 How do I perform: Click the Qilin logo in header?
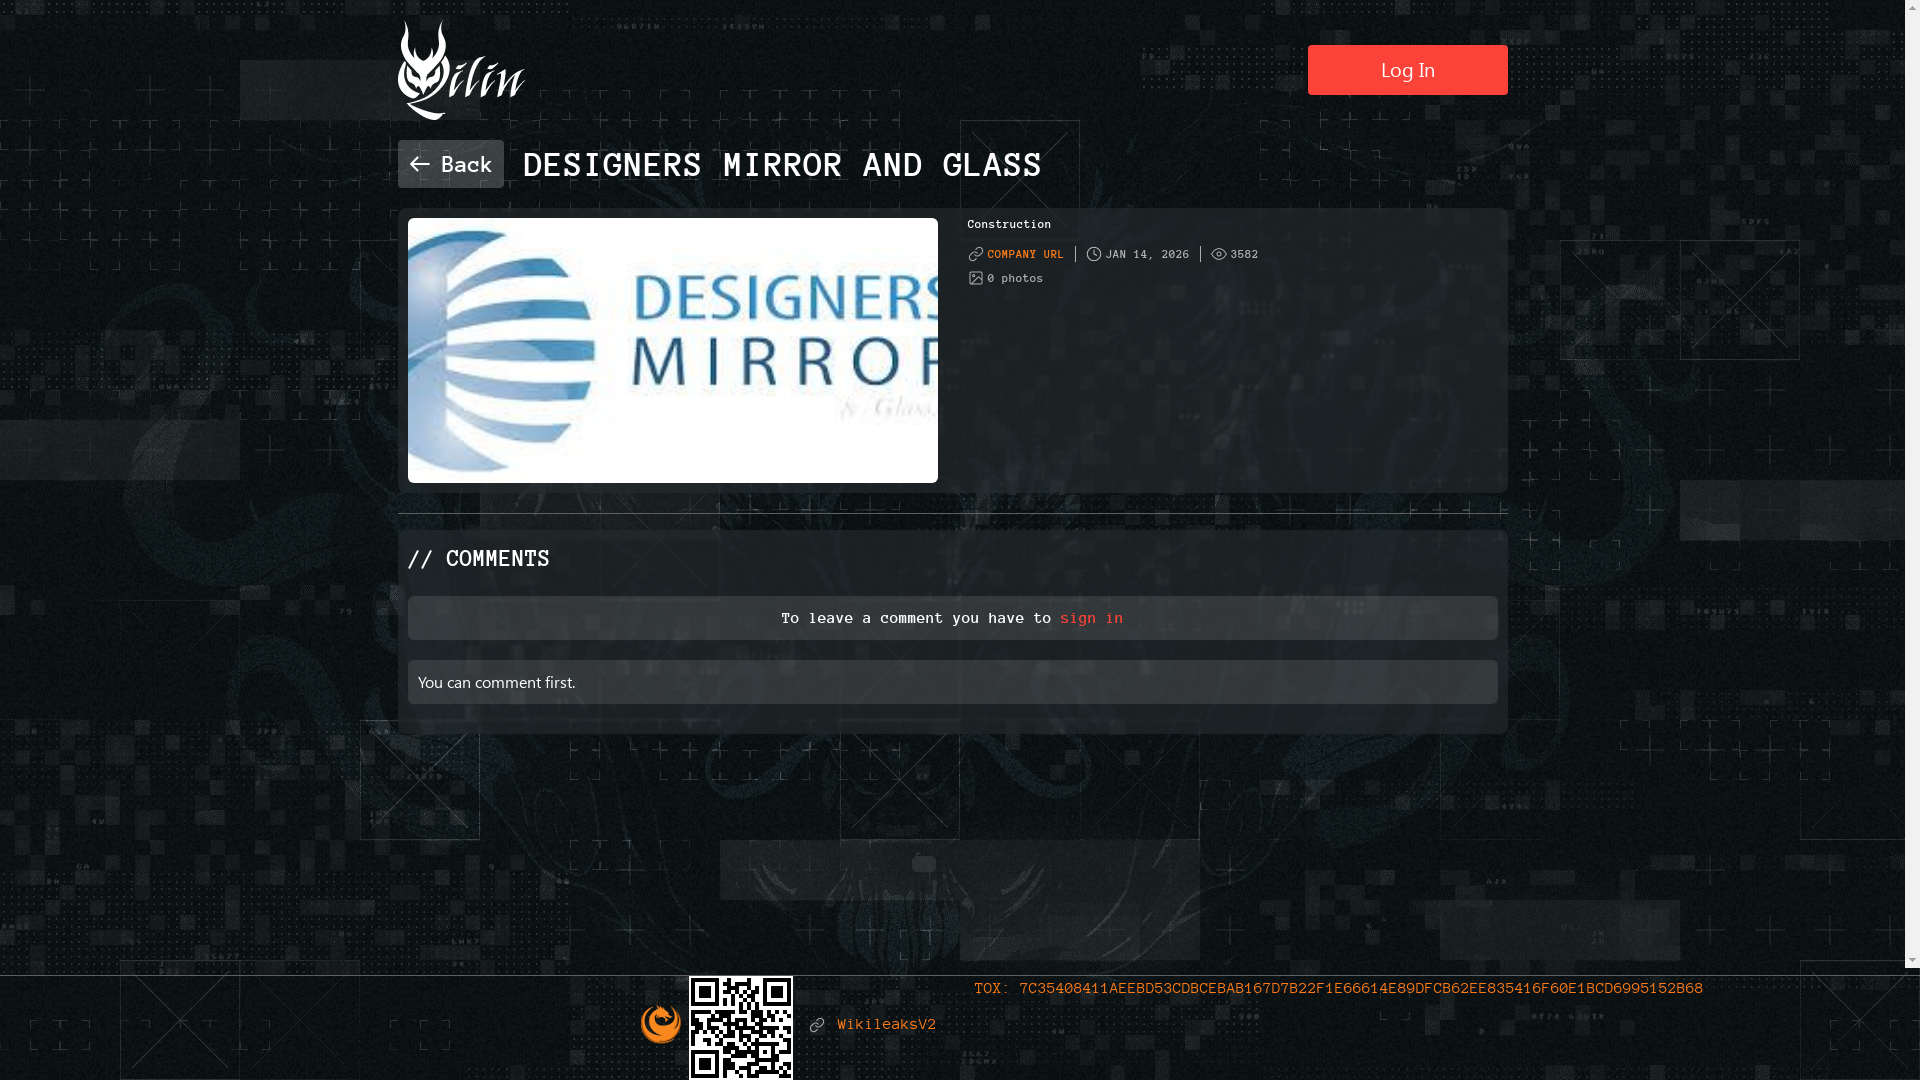(x=460, y=71)
